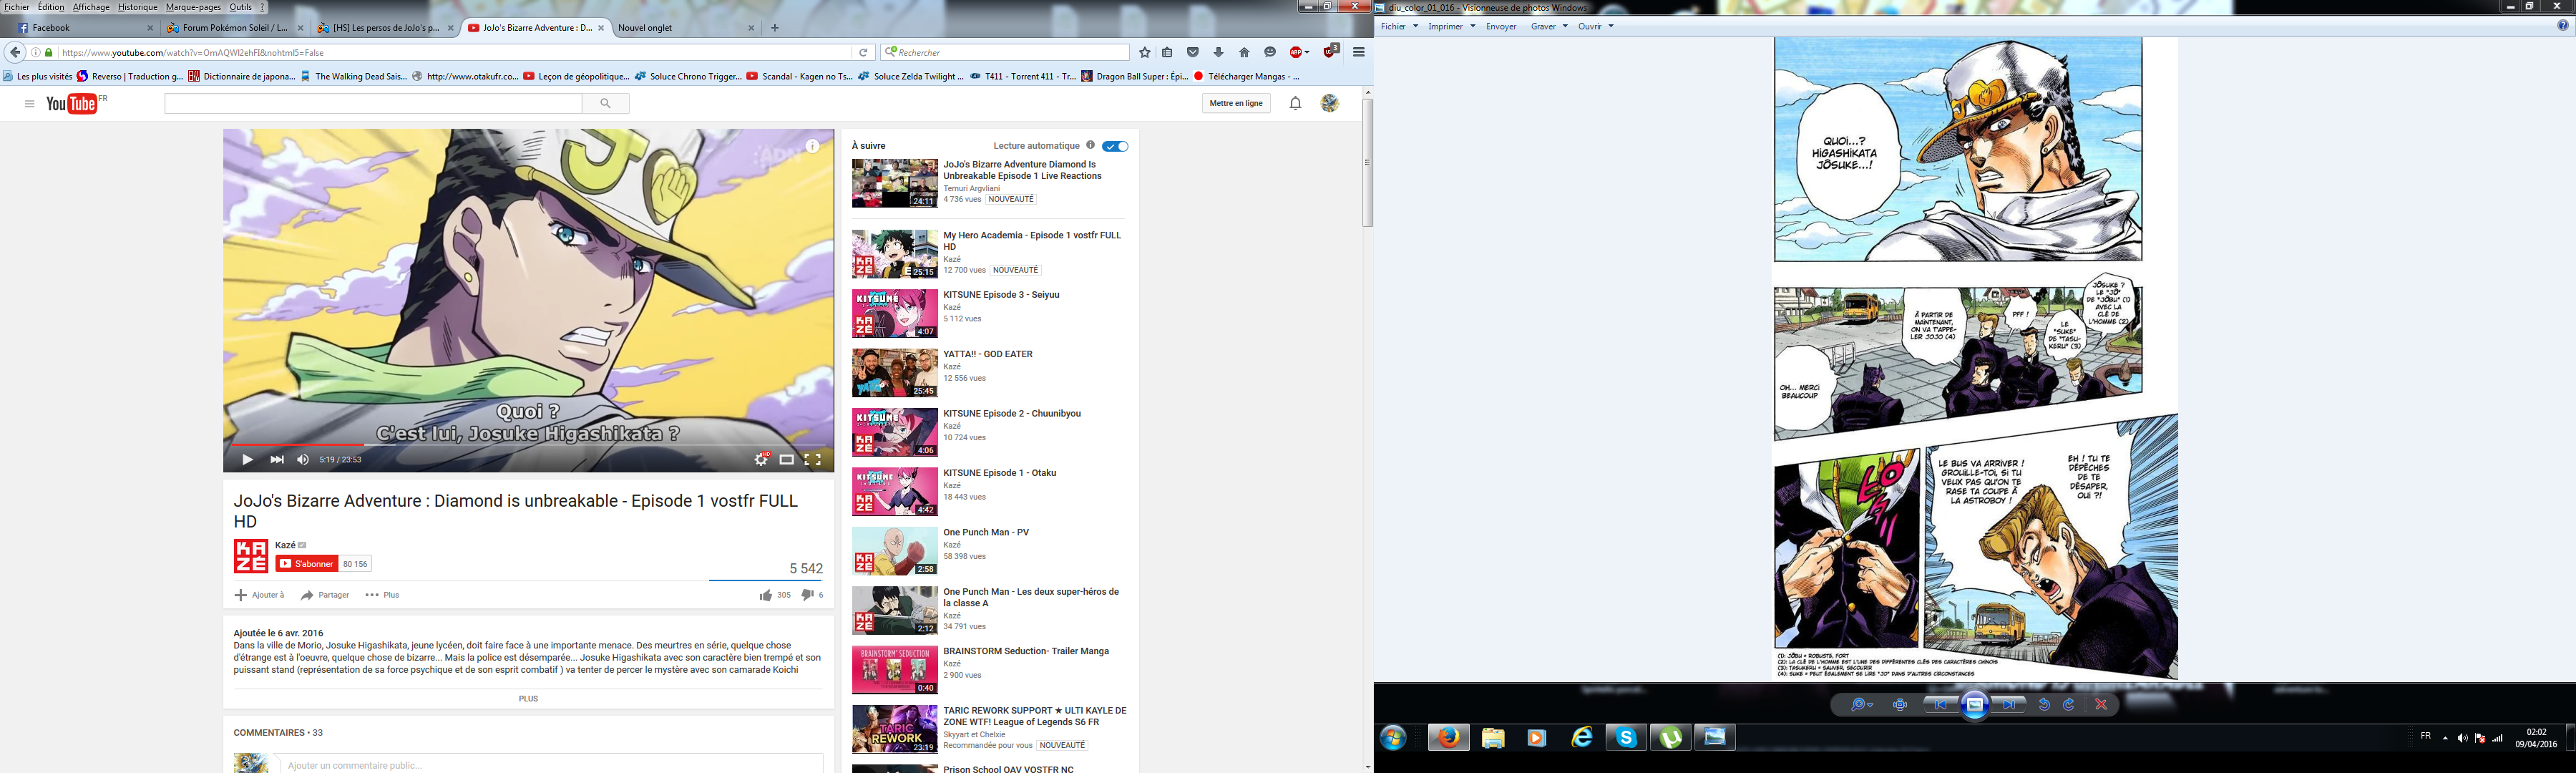The width and height of the screenshot is (2576, 773).
Task: Go back with the Firefox back arrow
Action: (15, 52)
